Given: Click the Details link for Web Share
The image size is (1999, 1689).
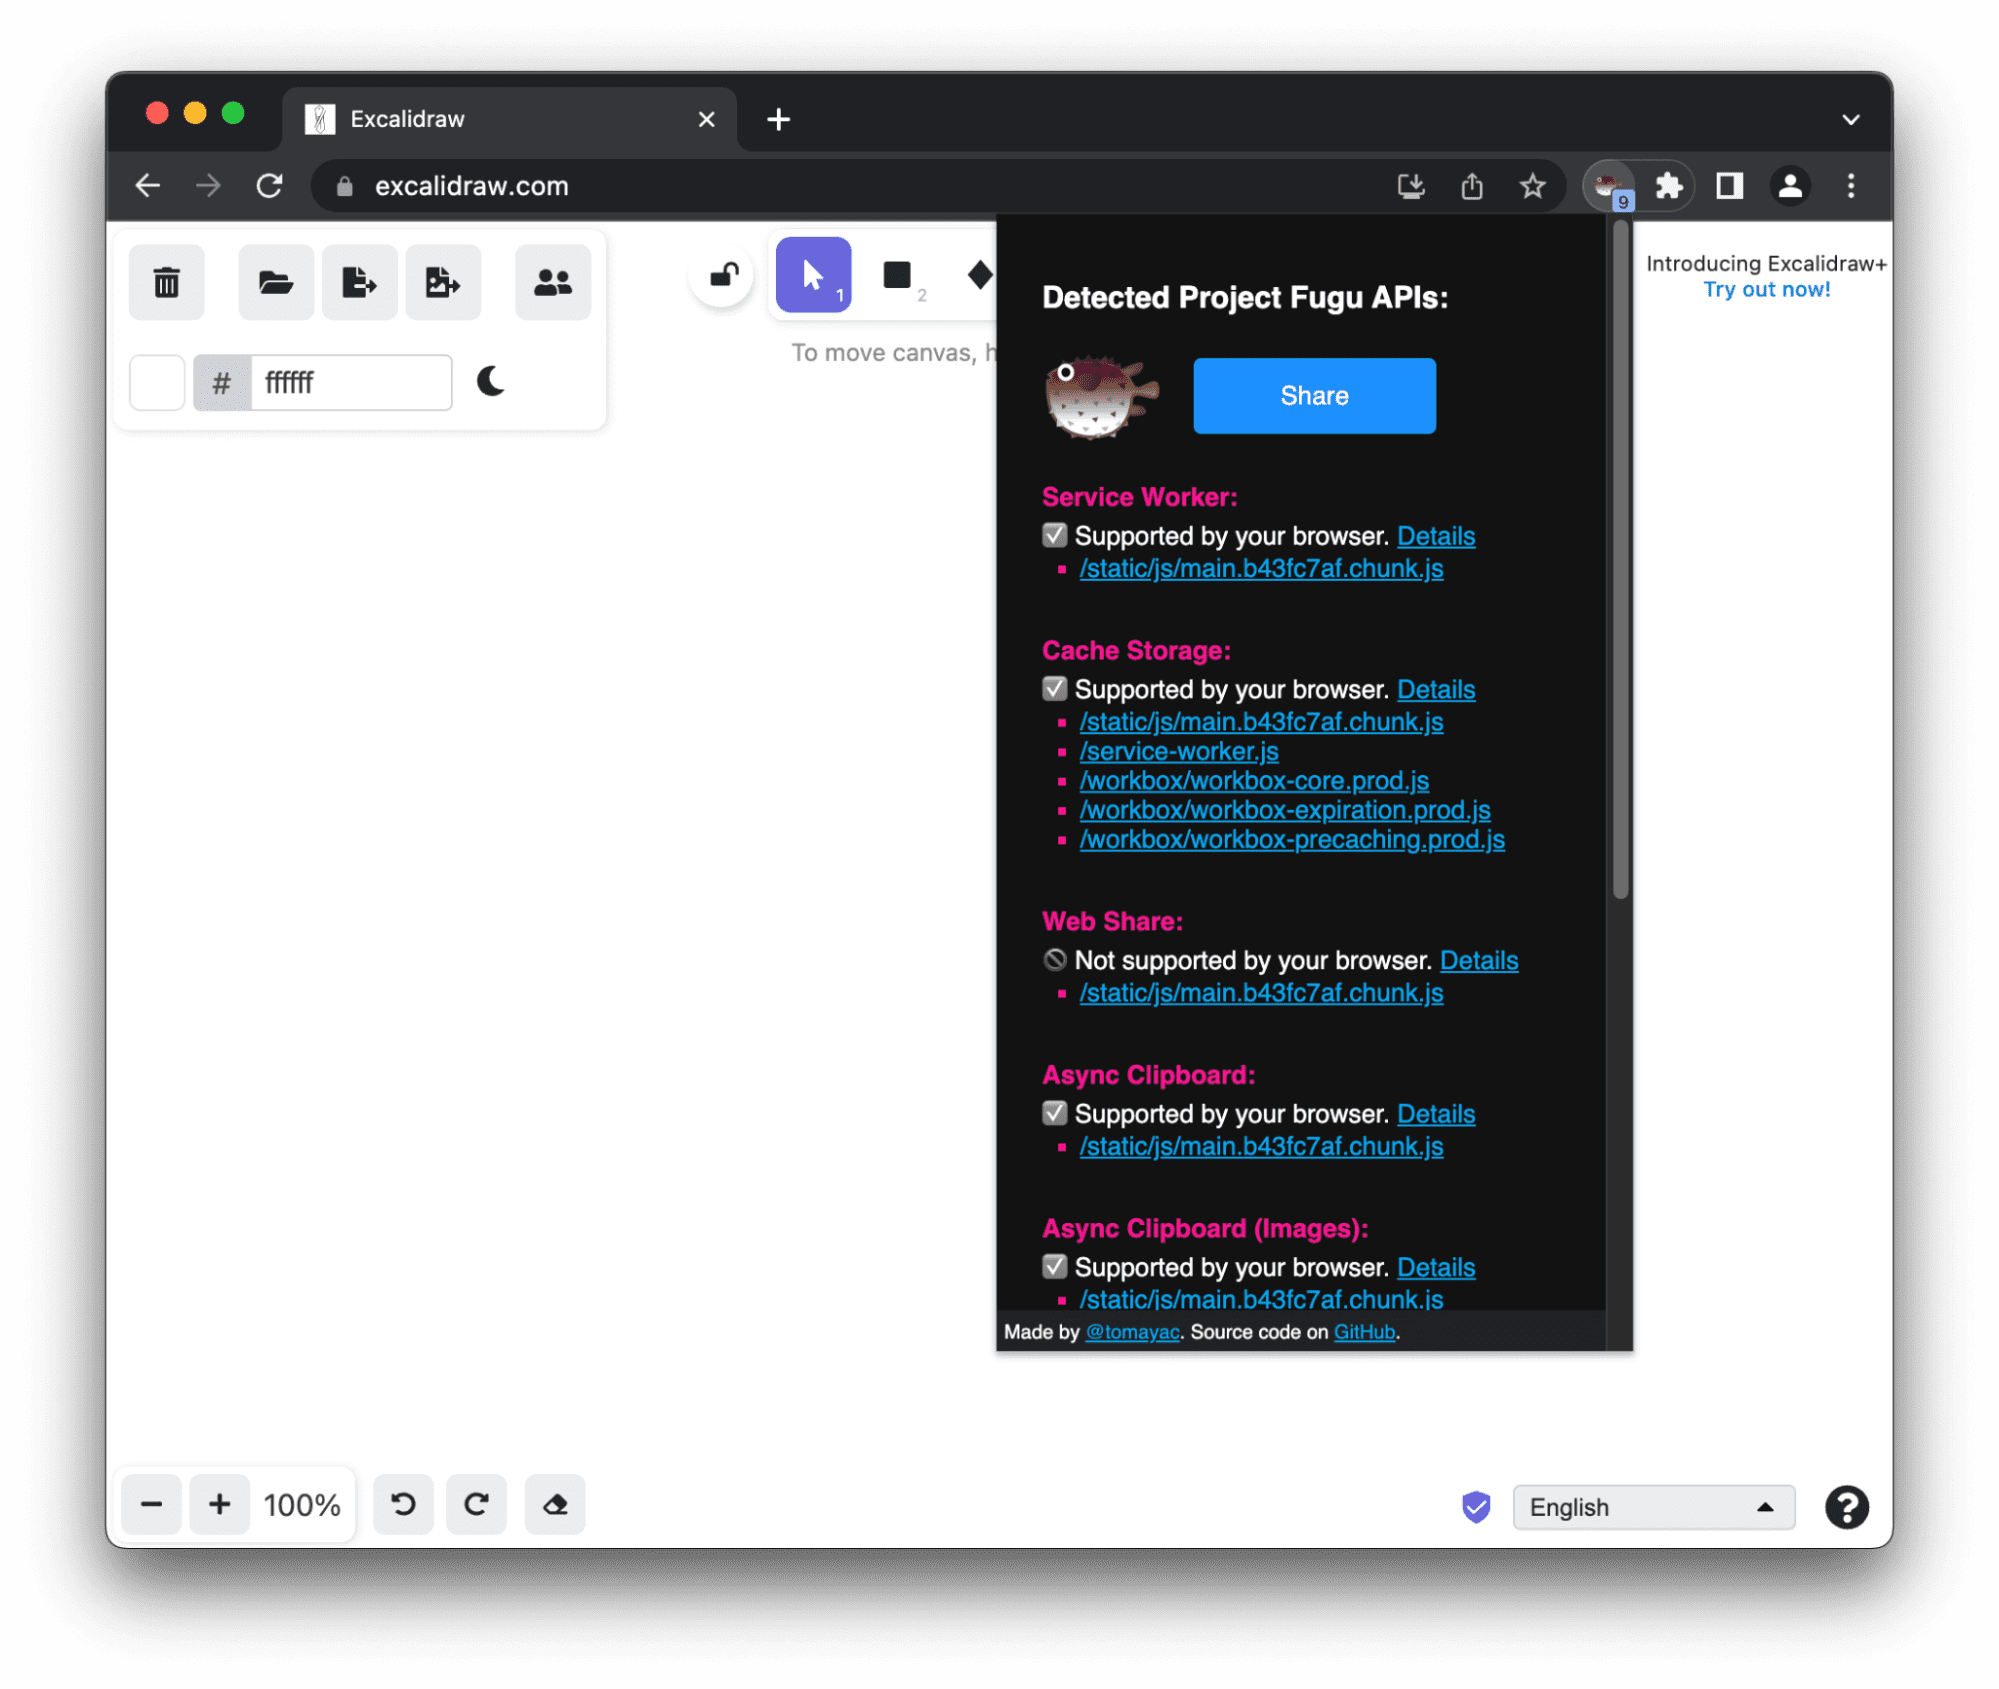Looking at the screenshot, I should [x=1480, y=960].
